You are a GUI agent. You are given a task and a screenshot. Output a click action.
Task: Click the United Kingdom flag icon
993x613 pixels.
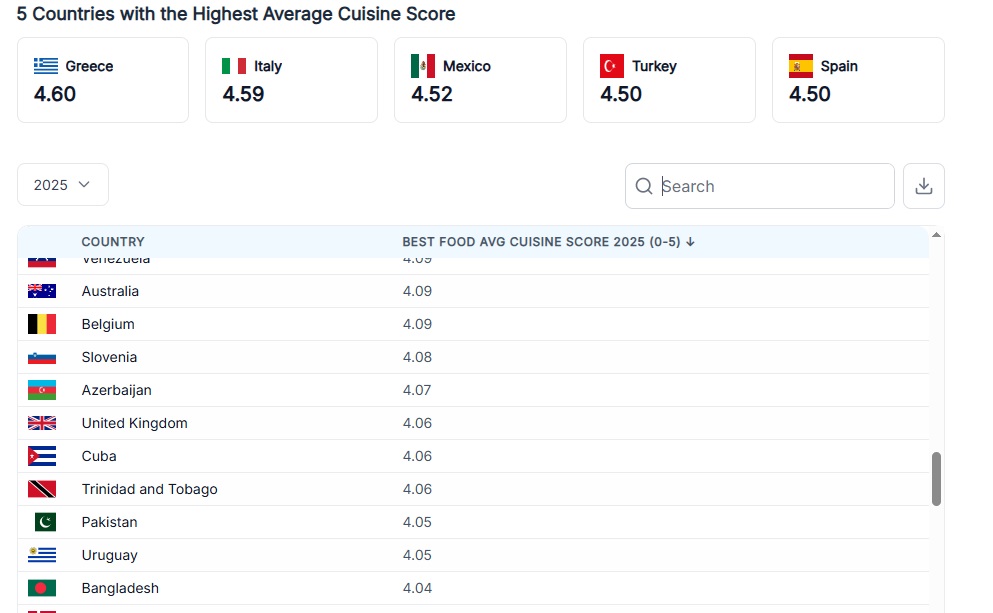tap(42, 423)
